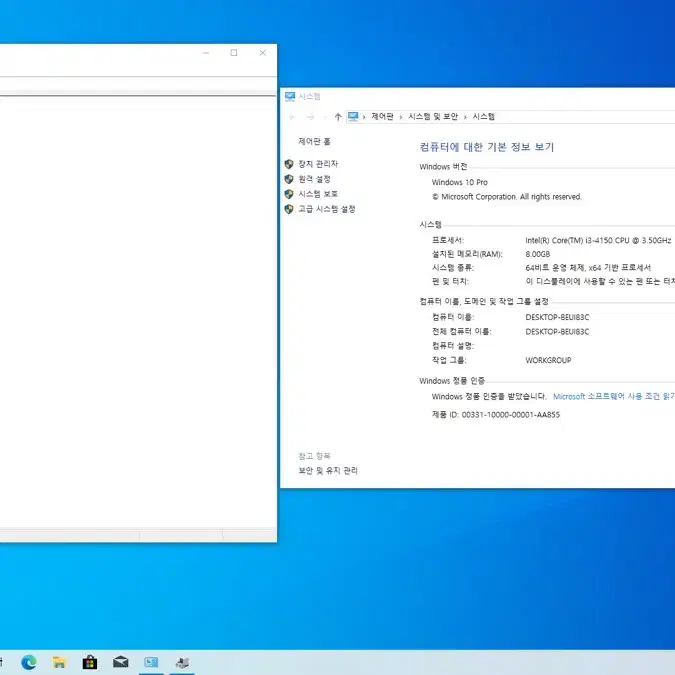Click the 8.00GB installed memory value
The image size is (675, 675).
click(538, 254)
